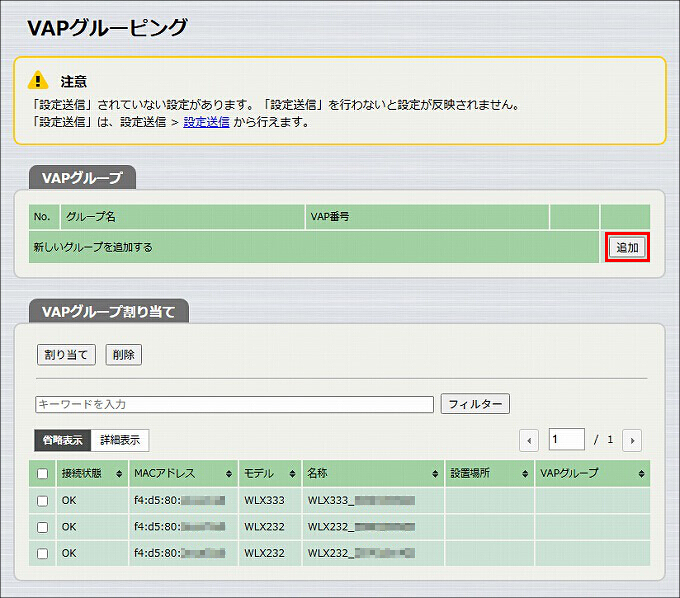
Task: Click the 割り当て button
Action: 66,355
